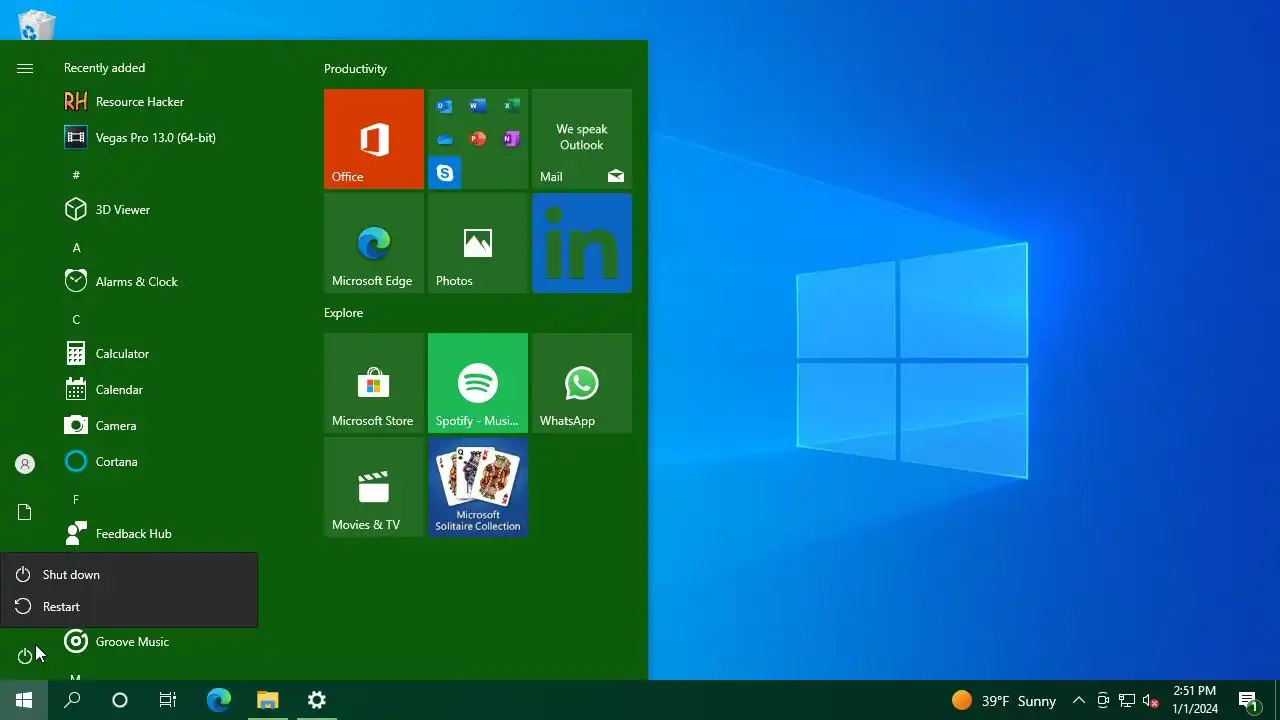This screenshot has width=1280, height=720.
Task: Open Task View on taskbar
Action: (168, 700)
